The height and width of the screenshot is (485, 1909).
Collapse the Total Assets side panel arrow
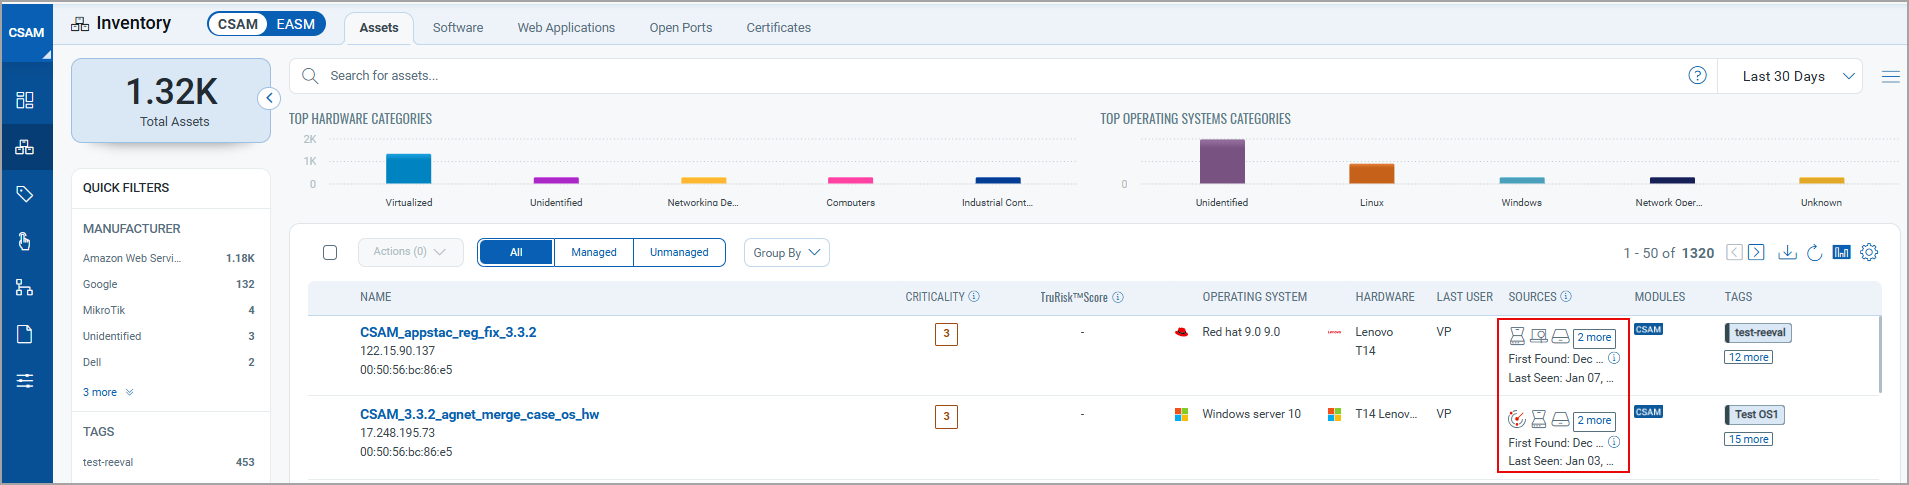click(269, 98)
